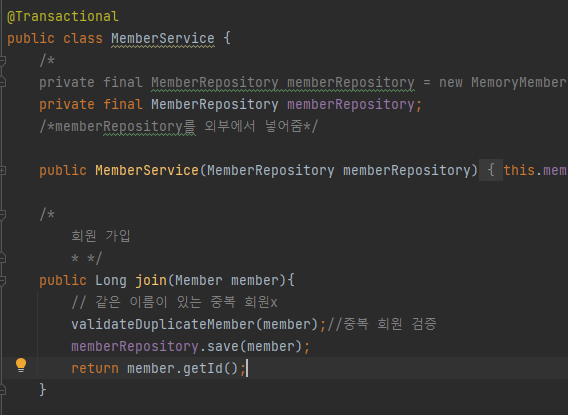Collapse the join method via gutter fold marker
The image size is (568, 415).
[x=2, y=281]
